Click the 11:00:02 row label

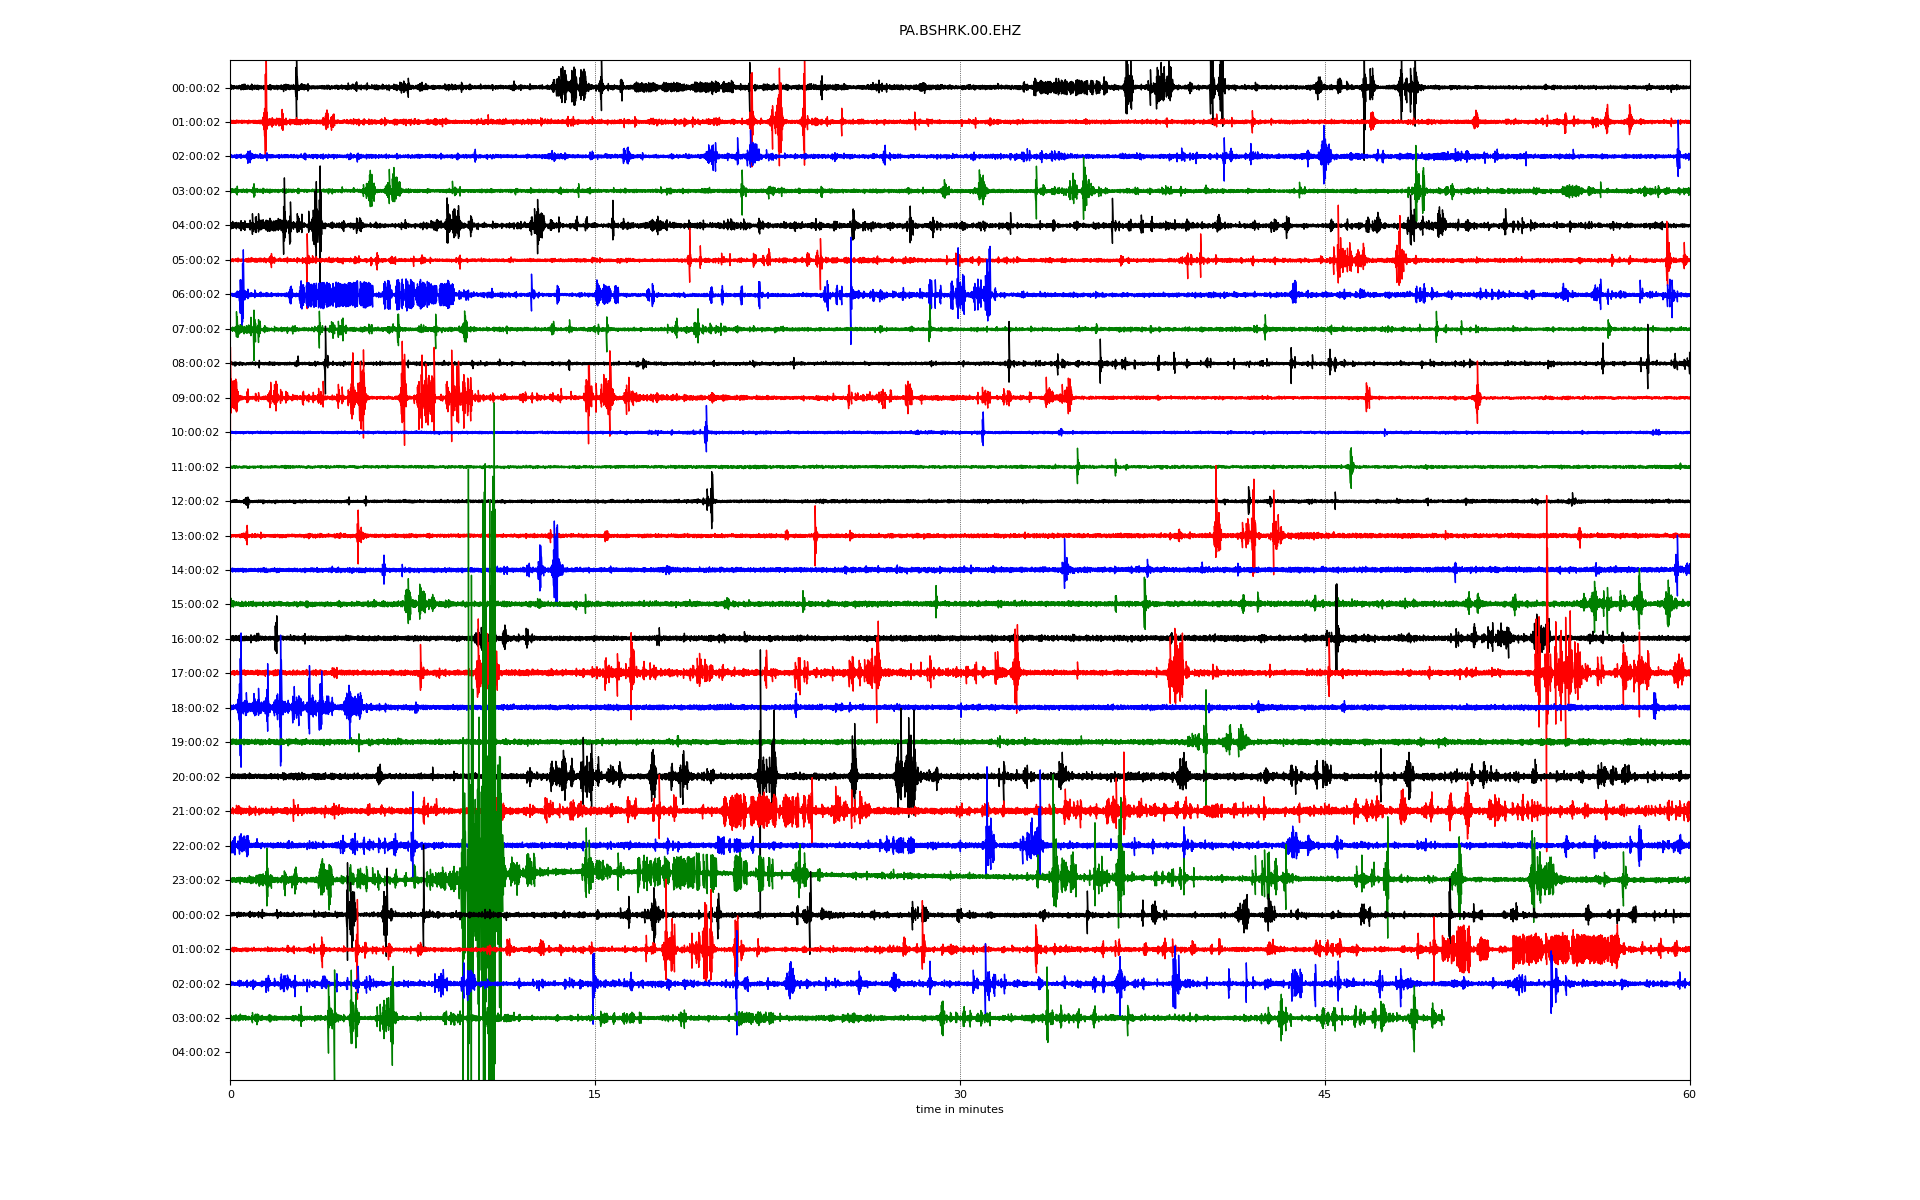pos(195,467)
